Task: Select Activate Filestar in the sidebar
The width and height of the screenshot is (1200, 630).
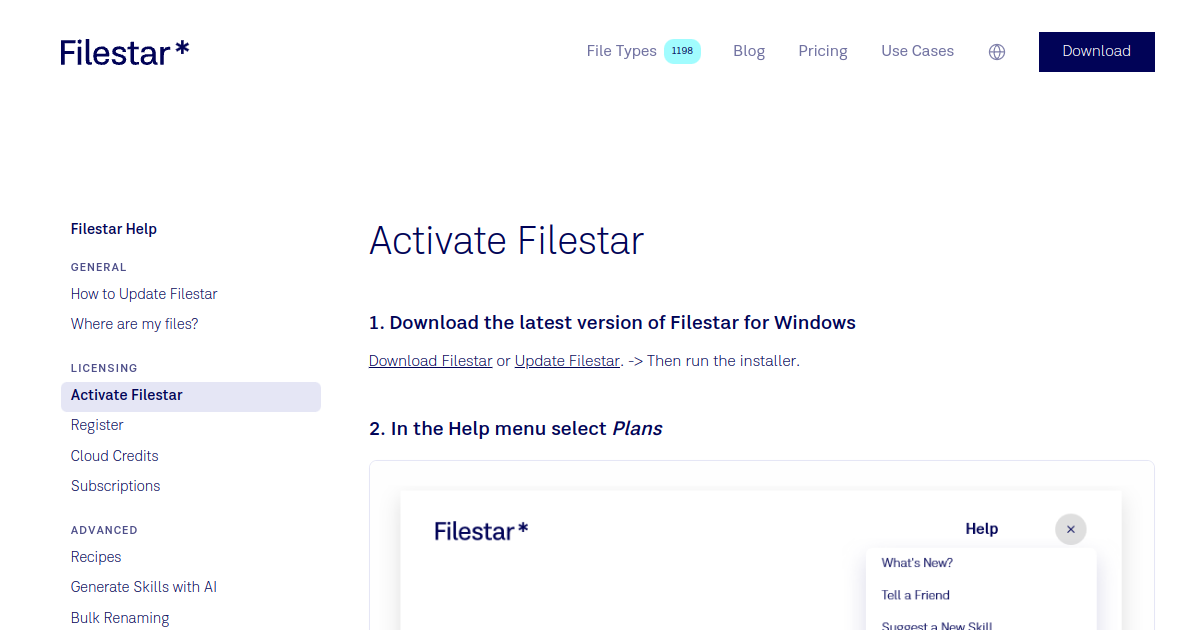Action: click(x=191, y=396)
